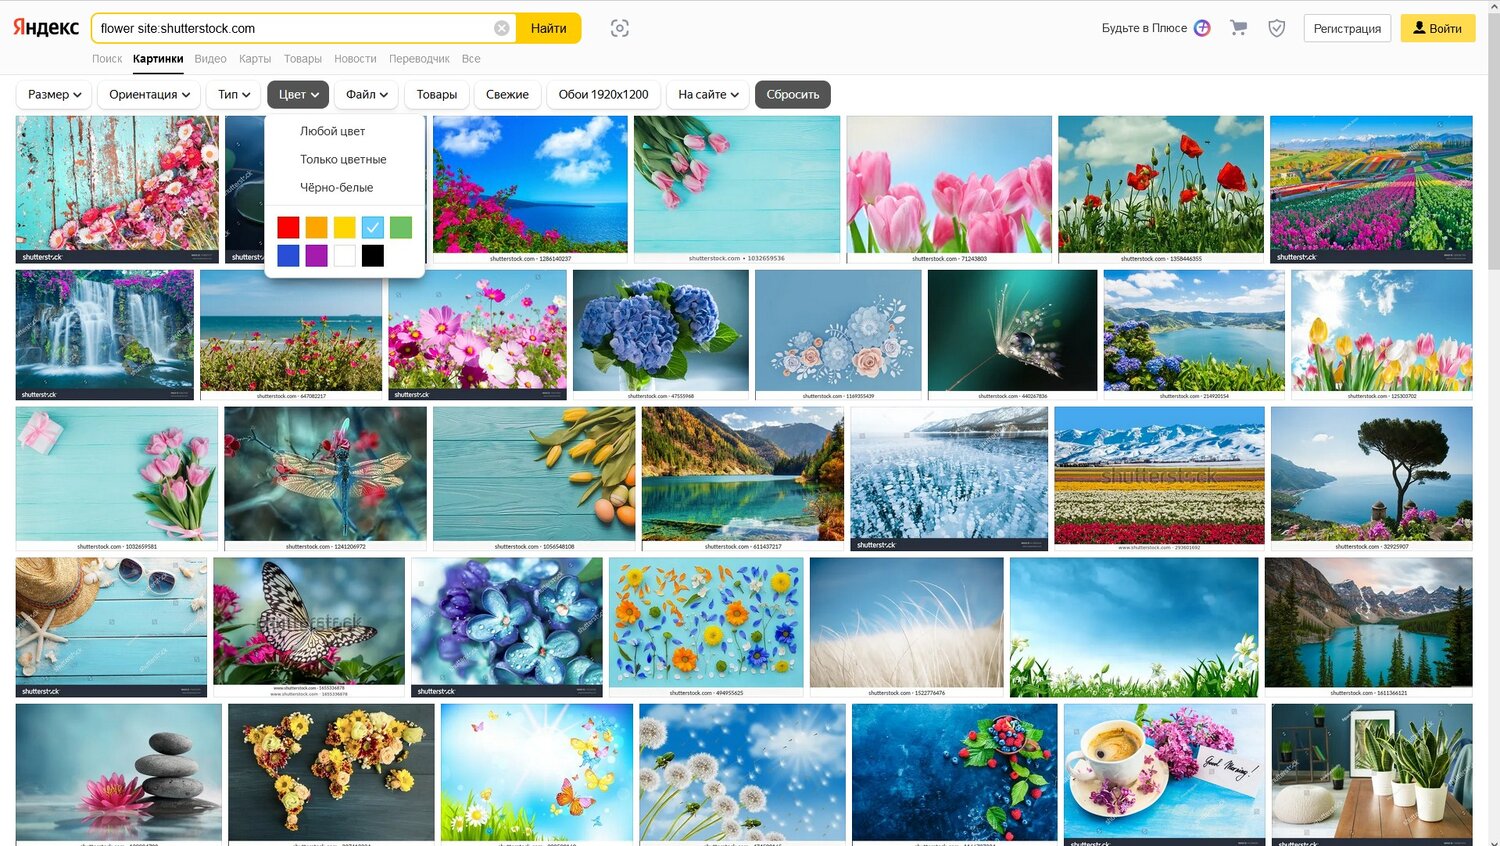Open the stacked stones with lotus image
Viewport: 1500px width, 846px height.
[x=119, y=775]
